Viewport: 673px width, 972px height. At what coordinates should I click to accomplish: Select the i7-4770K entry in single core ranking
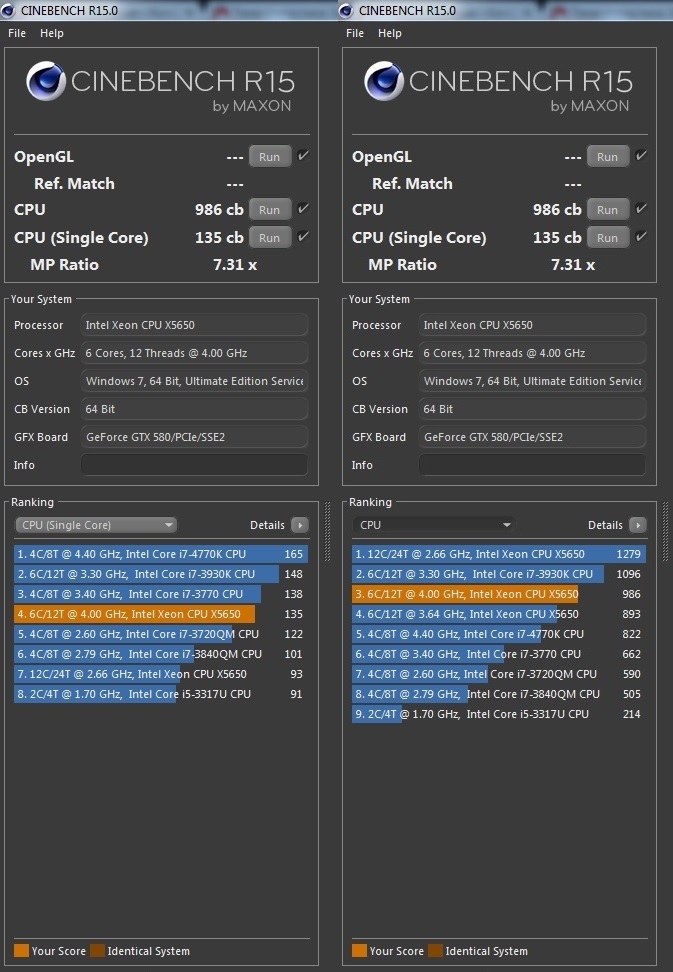click(x=160, y=554)
